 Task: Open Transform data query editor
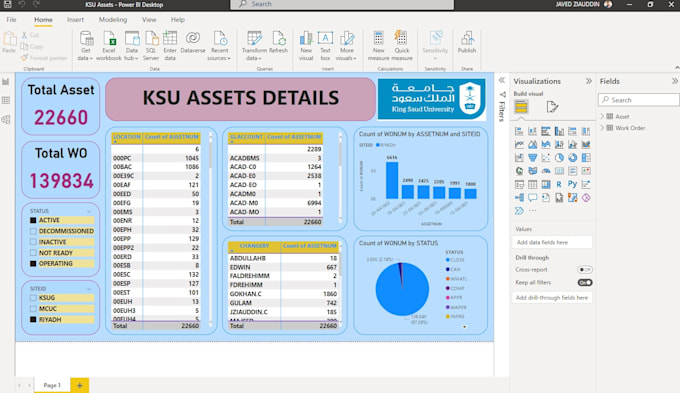[x=254, y=46]
